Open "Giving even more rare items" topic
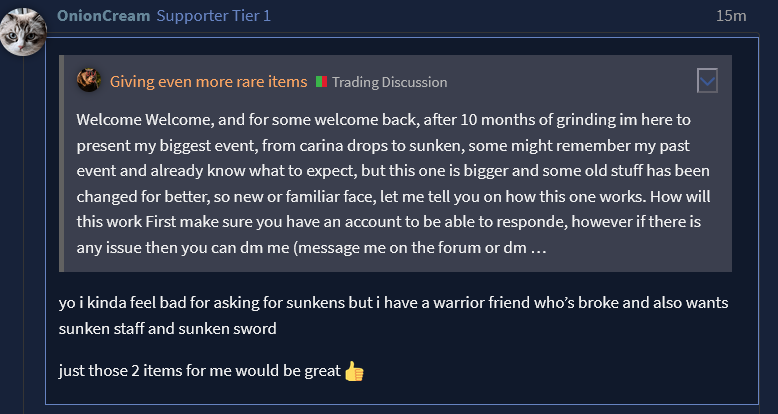Image resolution: width=778 pixels, height=414 pixels. click(207, 81)
